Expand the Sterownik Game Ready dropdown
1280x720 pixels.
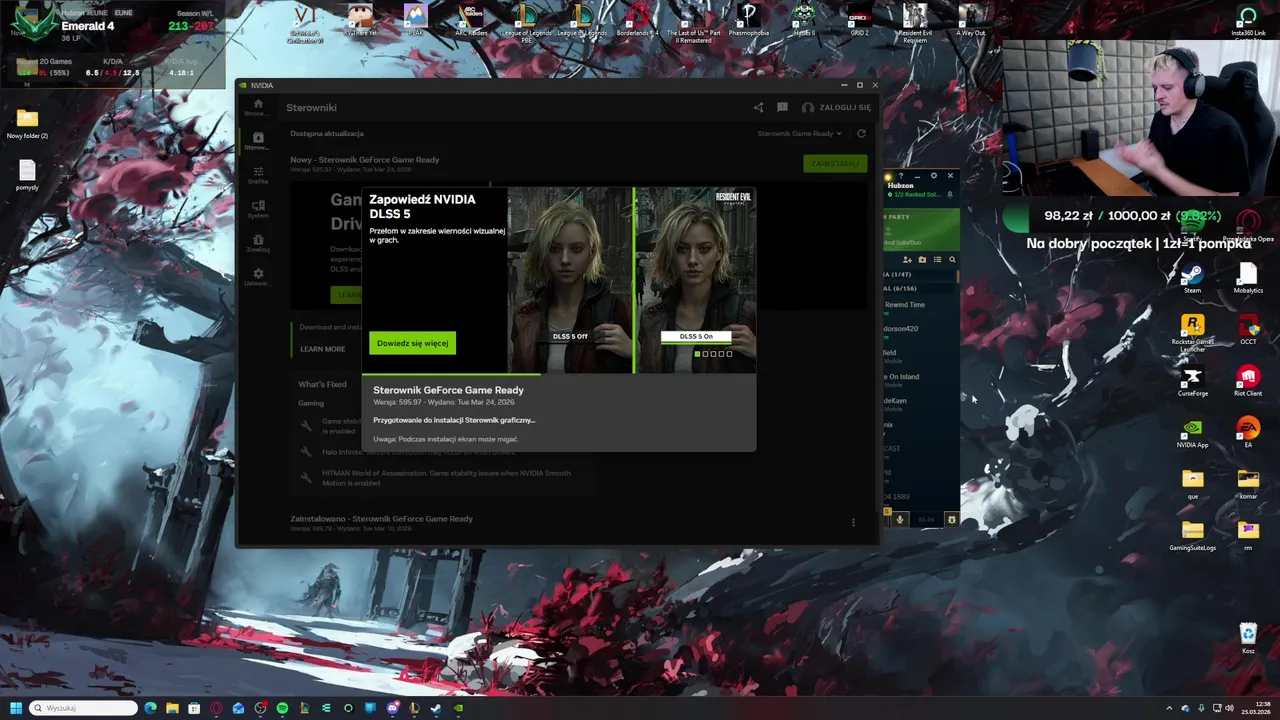(x=799, y=133)
